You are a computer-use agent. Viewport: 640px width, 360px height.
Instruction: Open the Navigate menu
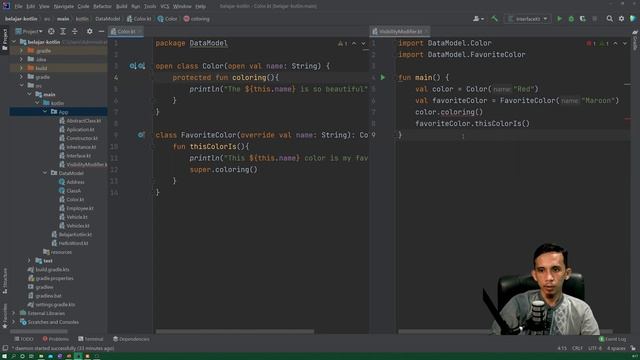pyautogui.click(x=64, y=7)
